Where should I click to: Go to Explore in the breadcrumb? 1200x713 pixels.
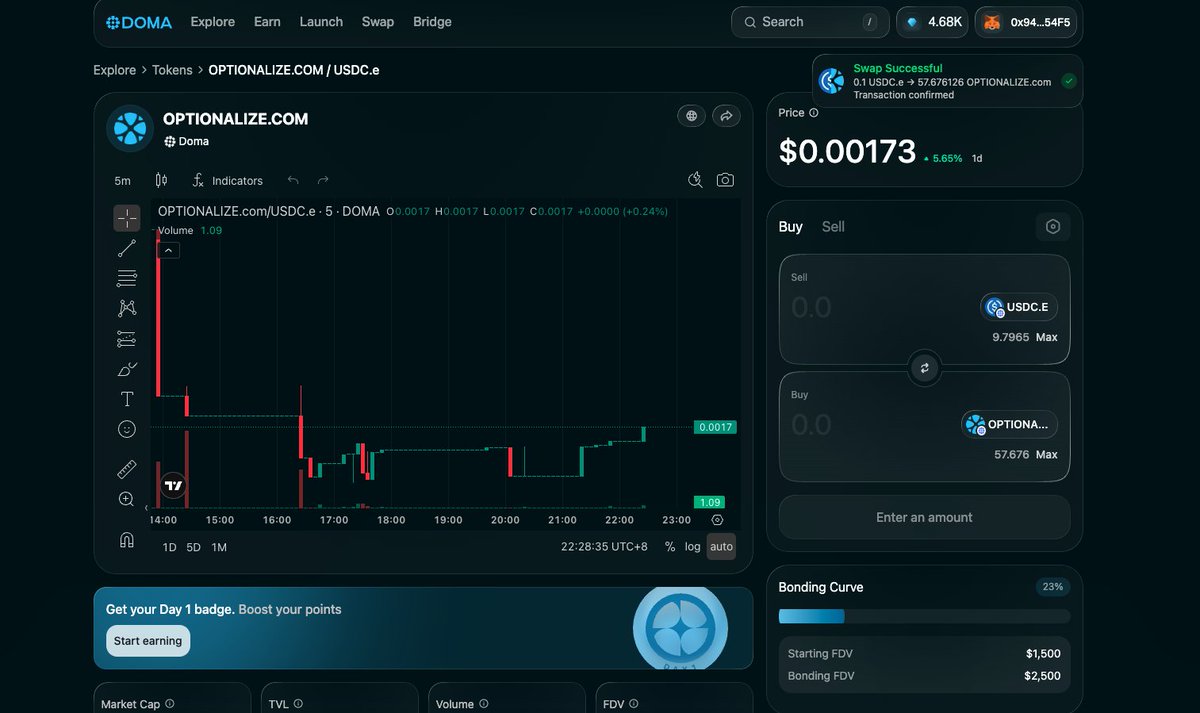pyautogui.click(x=114, y=70)
